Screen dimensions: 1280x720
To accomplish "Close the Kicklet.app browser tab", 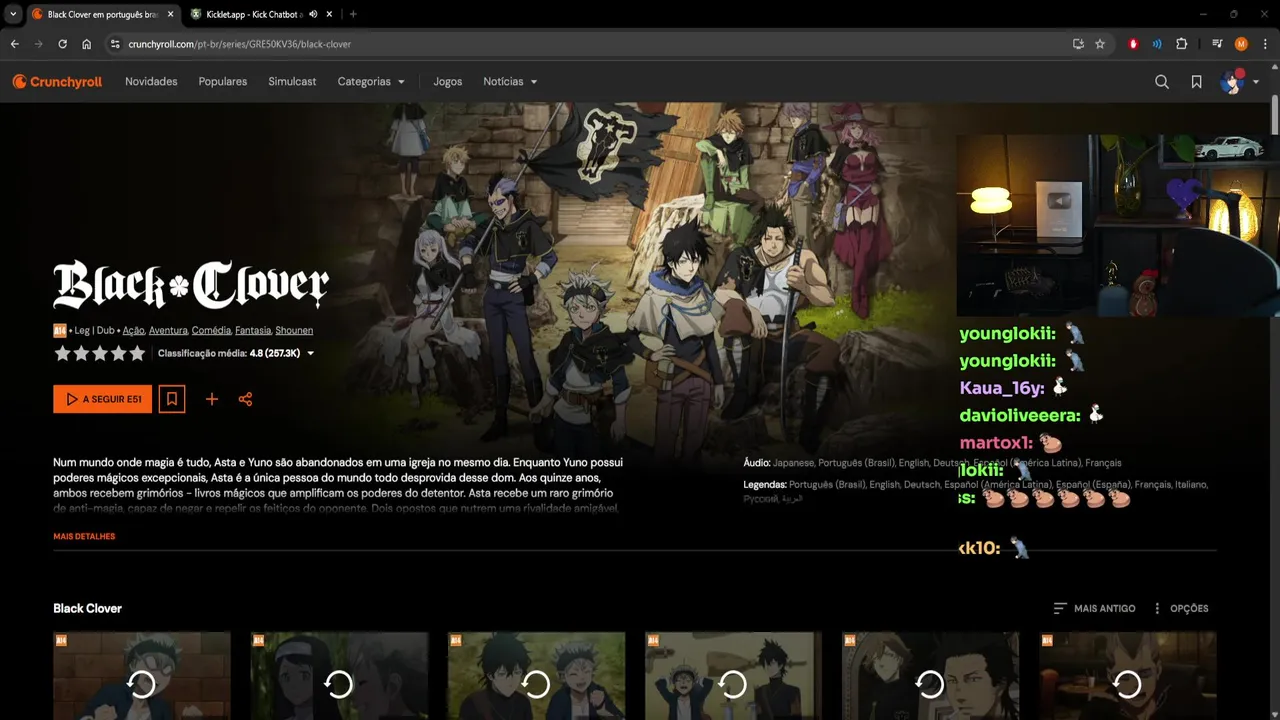I will [329, 14].
